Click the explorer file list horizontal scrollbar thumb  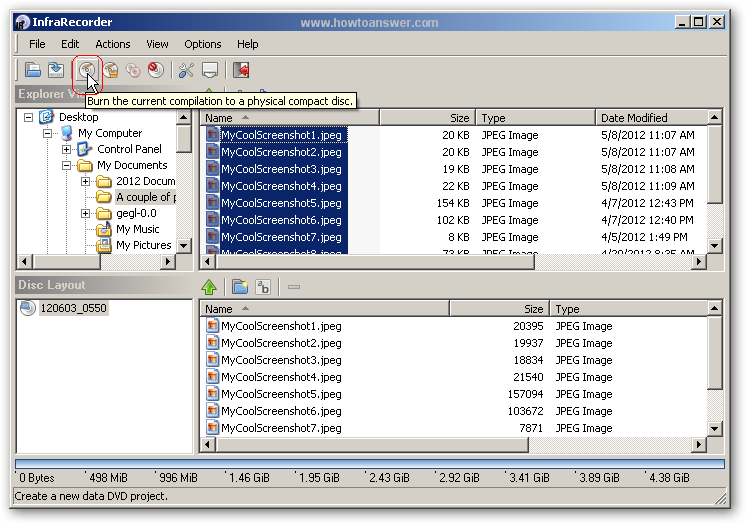[374, 261]
